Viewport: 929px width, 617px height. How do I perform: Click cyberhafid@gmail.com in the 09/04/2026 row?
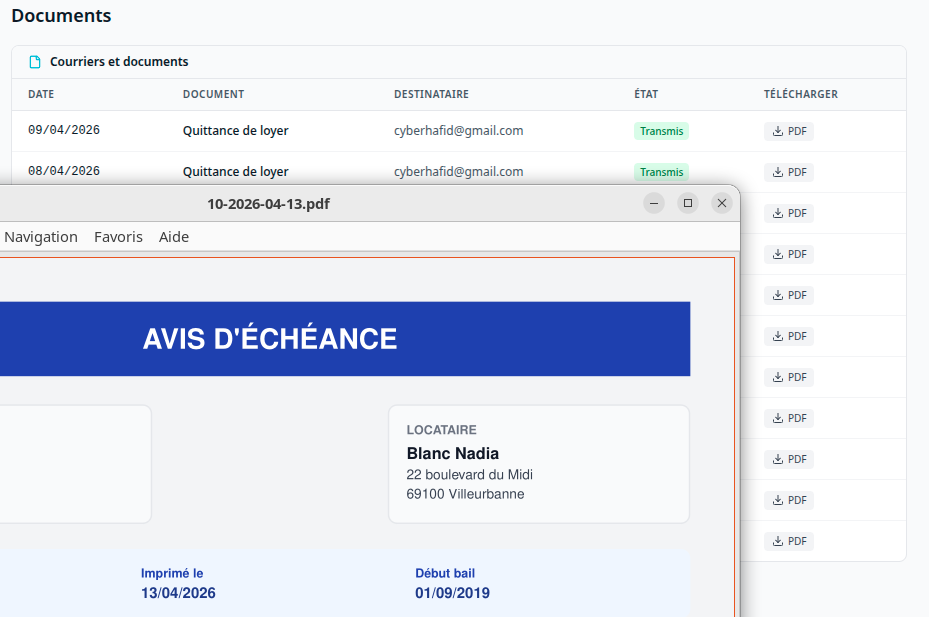coord(459,130)
